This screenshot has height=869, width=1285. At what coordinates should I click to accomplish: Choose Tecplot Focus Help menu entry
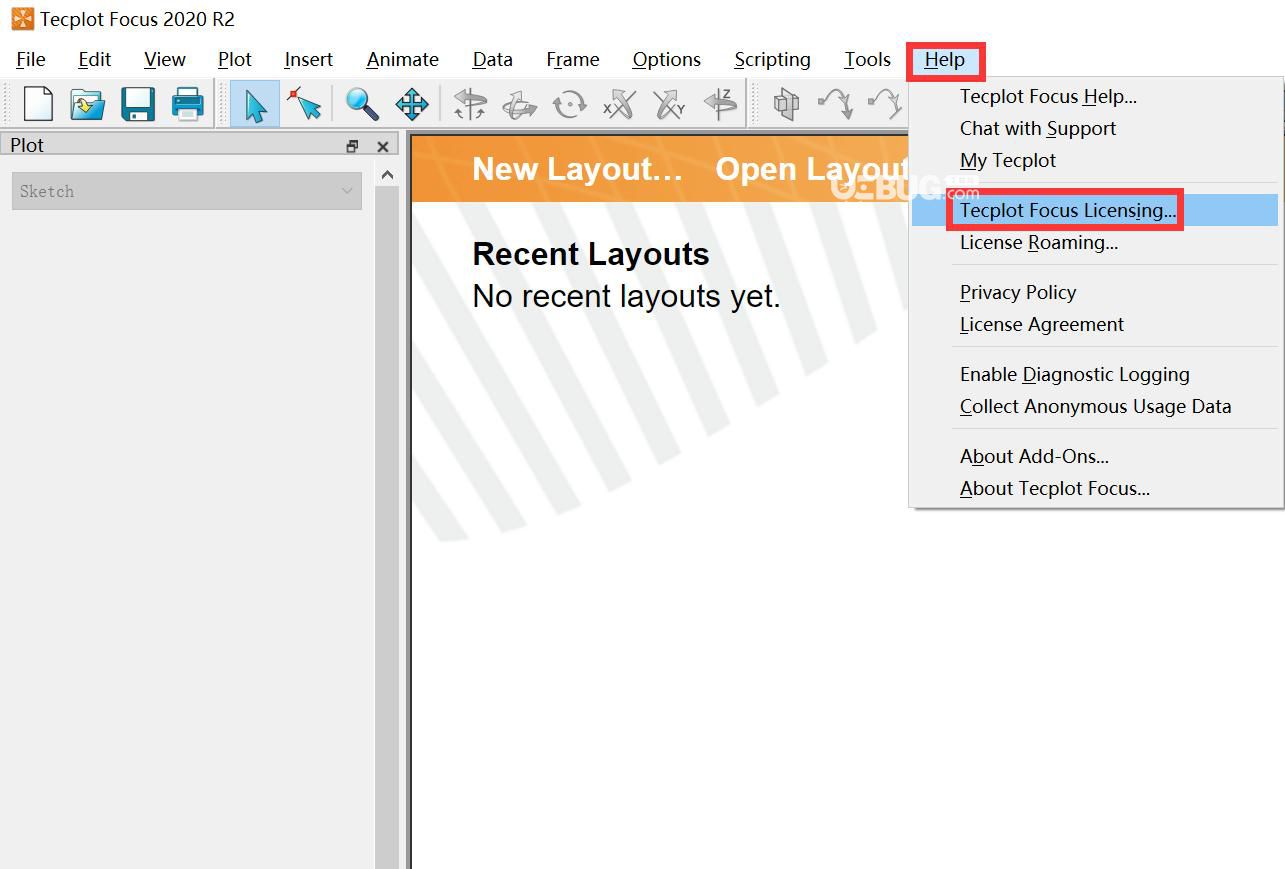pos(1095,97)
